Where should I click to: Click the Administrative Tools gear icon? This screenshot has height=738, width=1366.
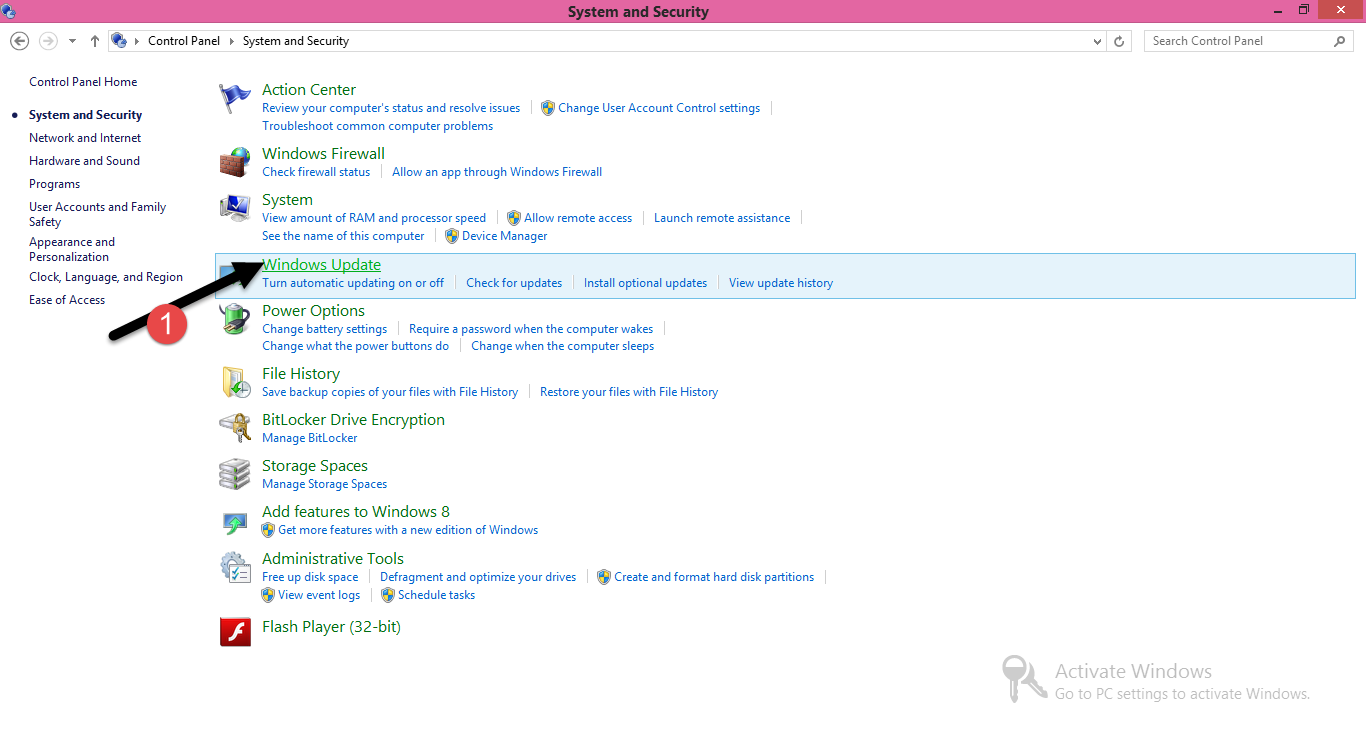[x=235, y=567]
